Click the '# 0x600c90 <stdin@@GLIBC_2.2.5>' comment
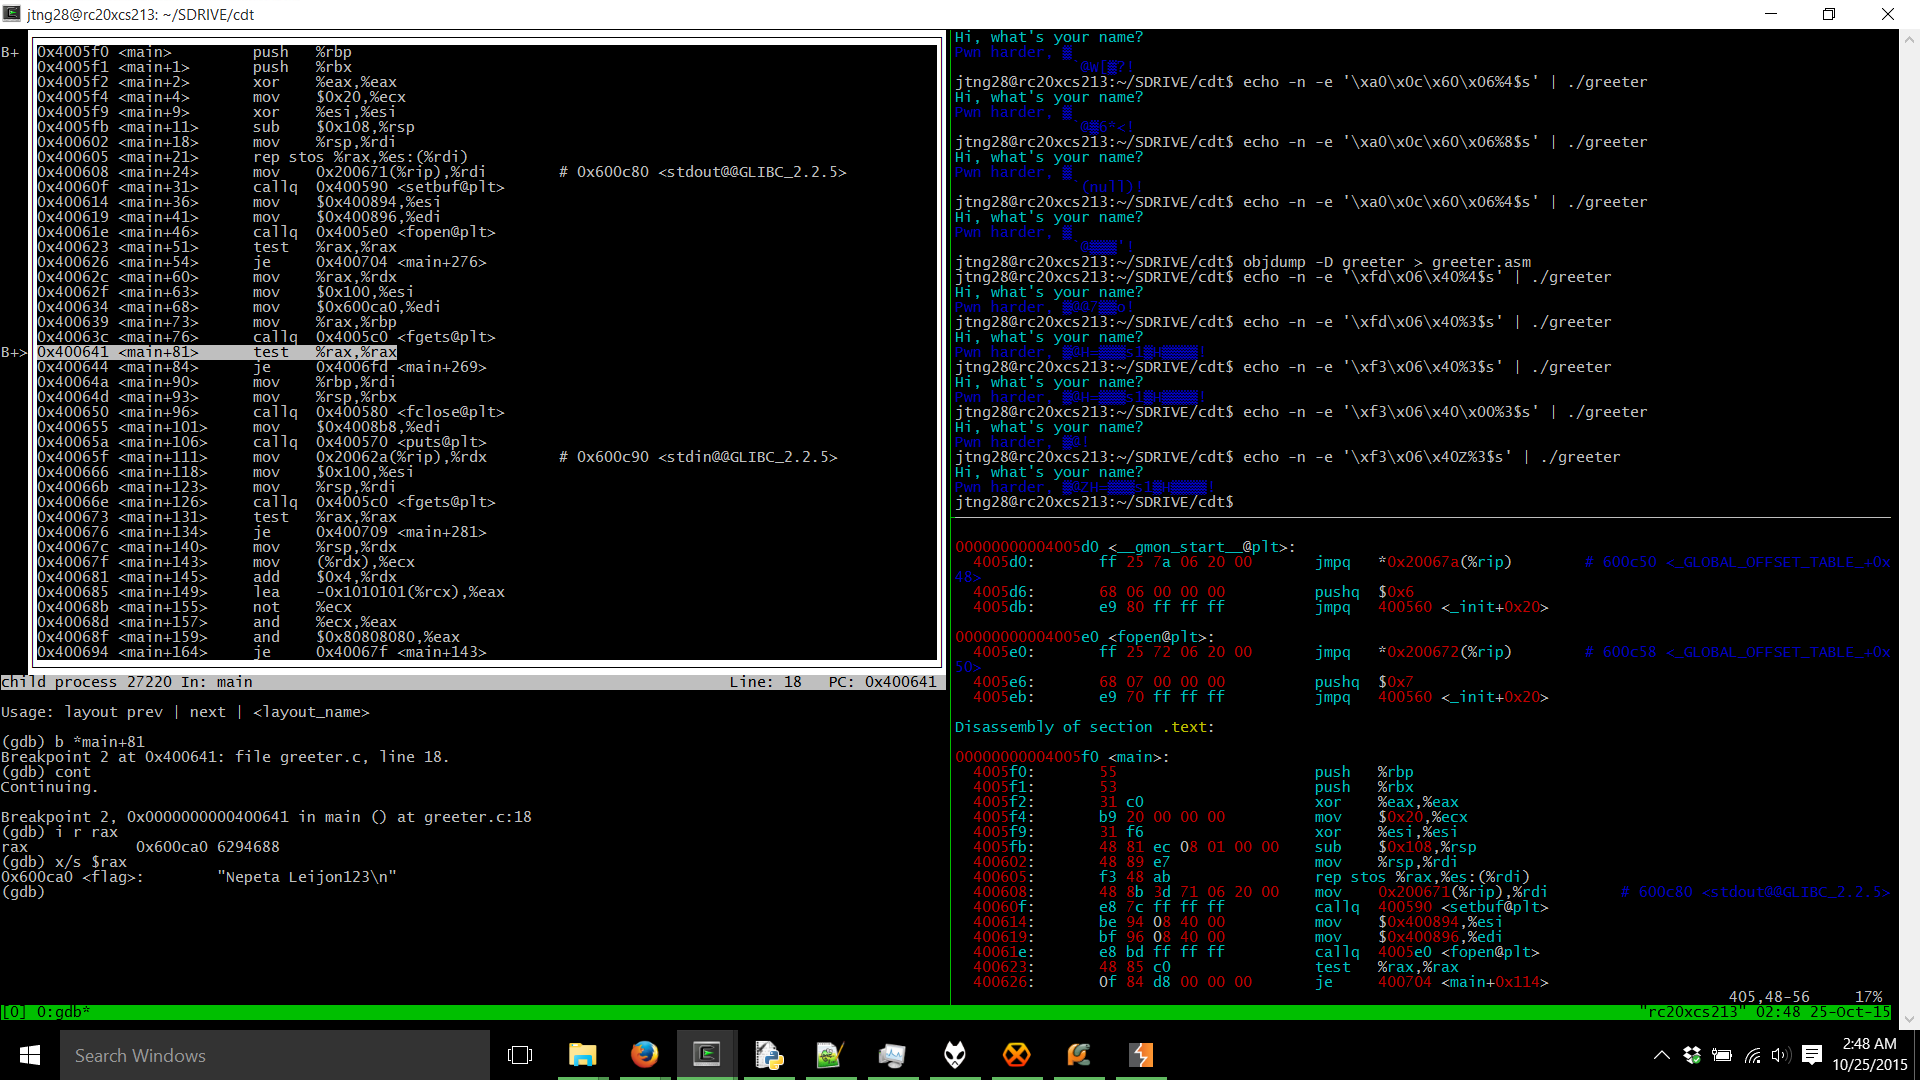The image size is (1920, 1080). [698, 457]
